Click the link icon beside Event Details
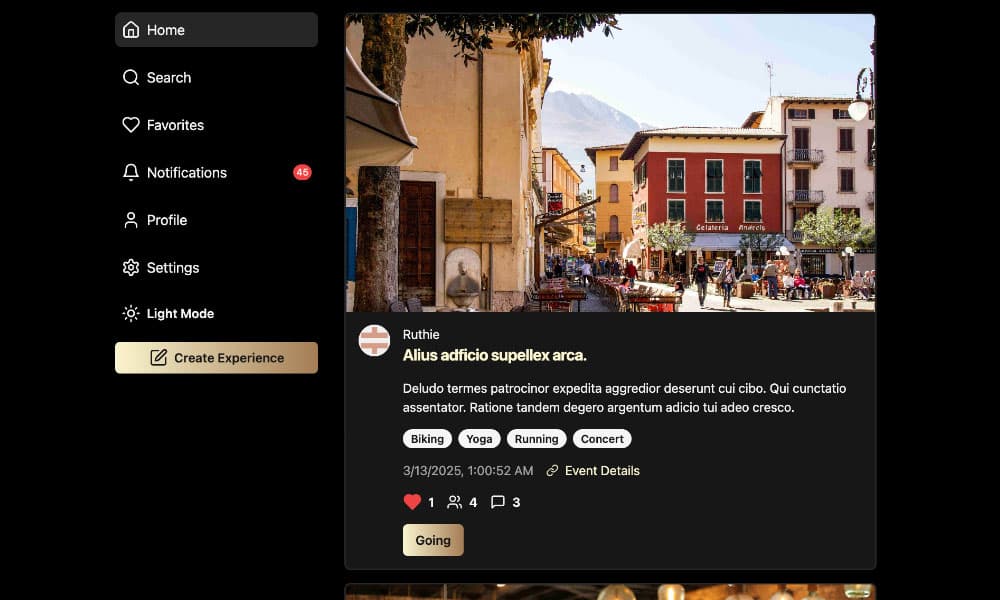This screenshot has width=1000, height=600. pos(552,471)
